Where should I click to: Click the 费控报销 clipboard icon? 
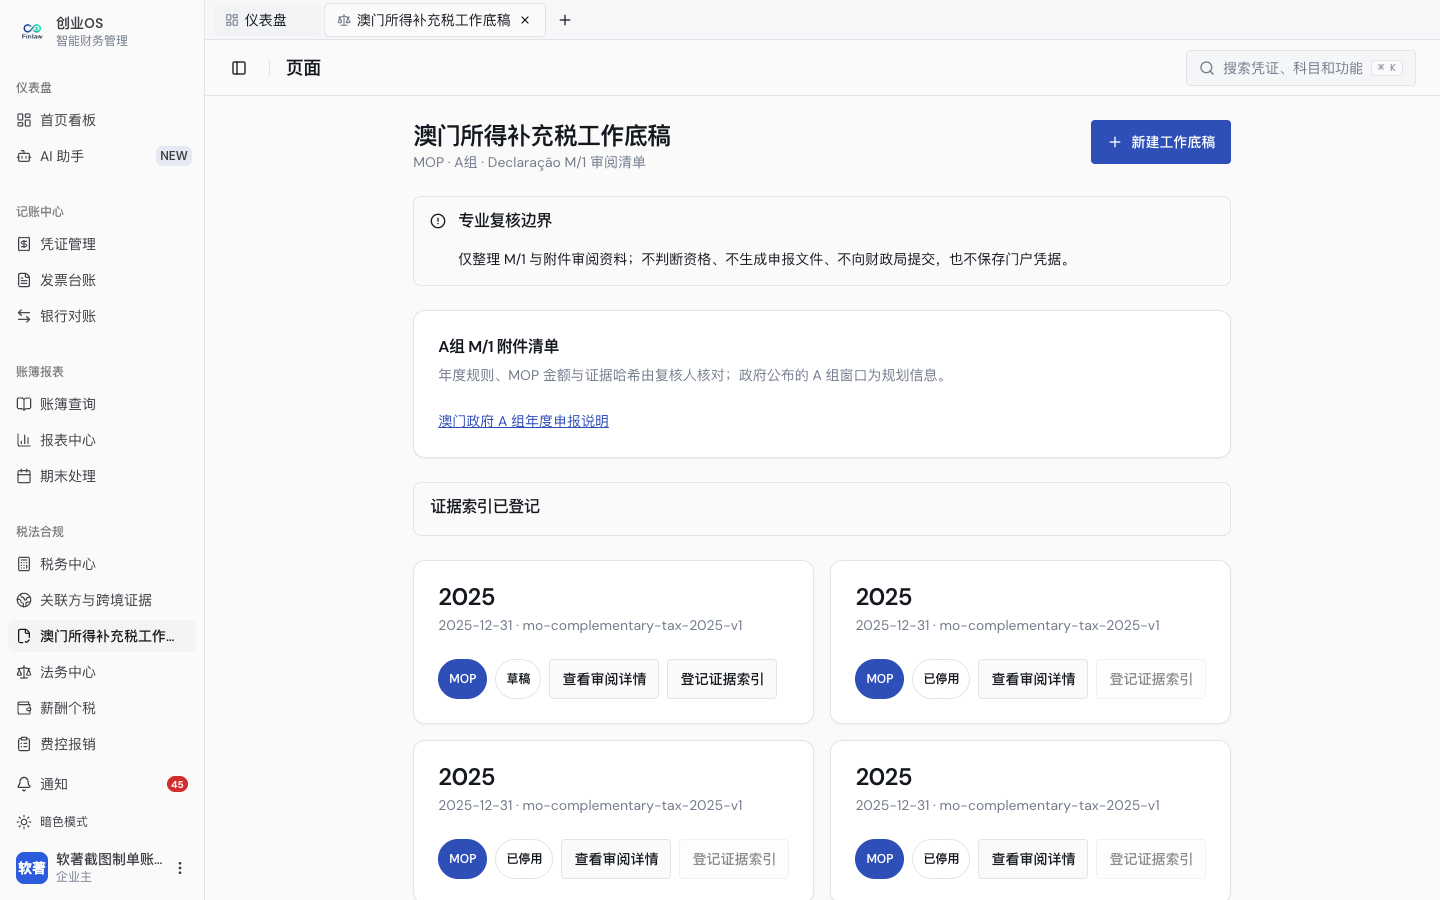pyautogui.click(x=24, y=744)
